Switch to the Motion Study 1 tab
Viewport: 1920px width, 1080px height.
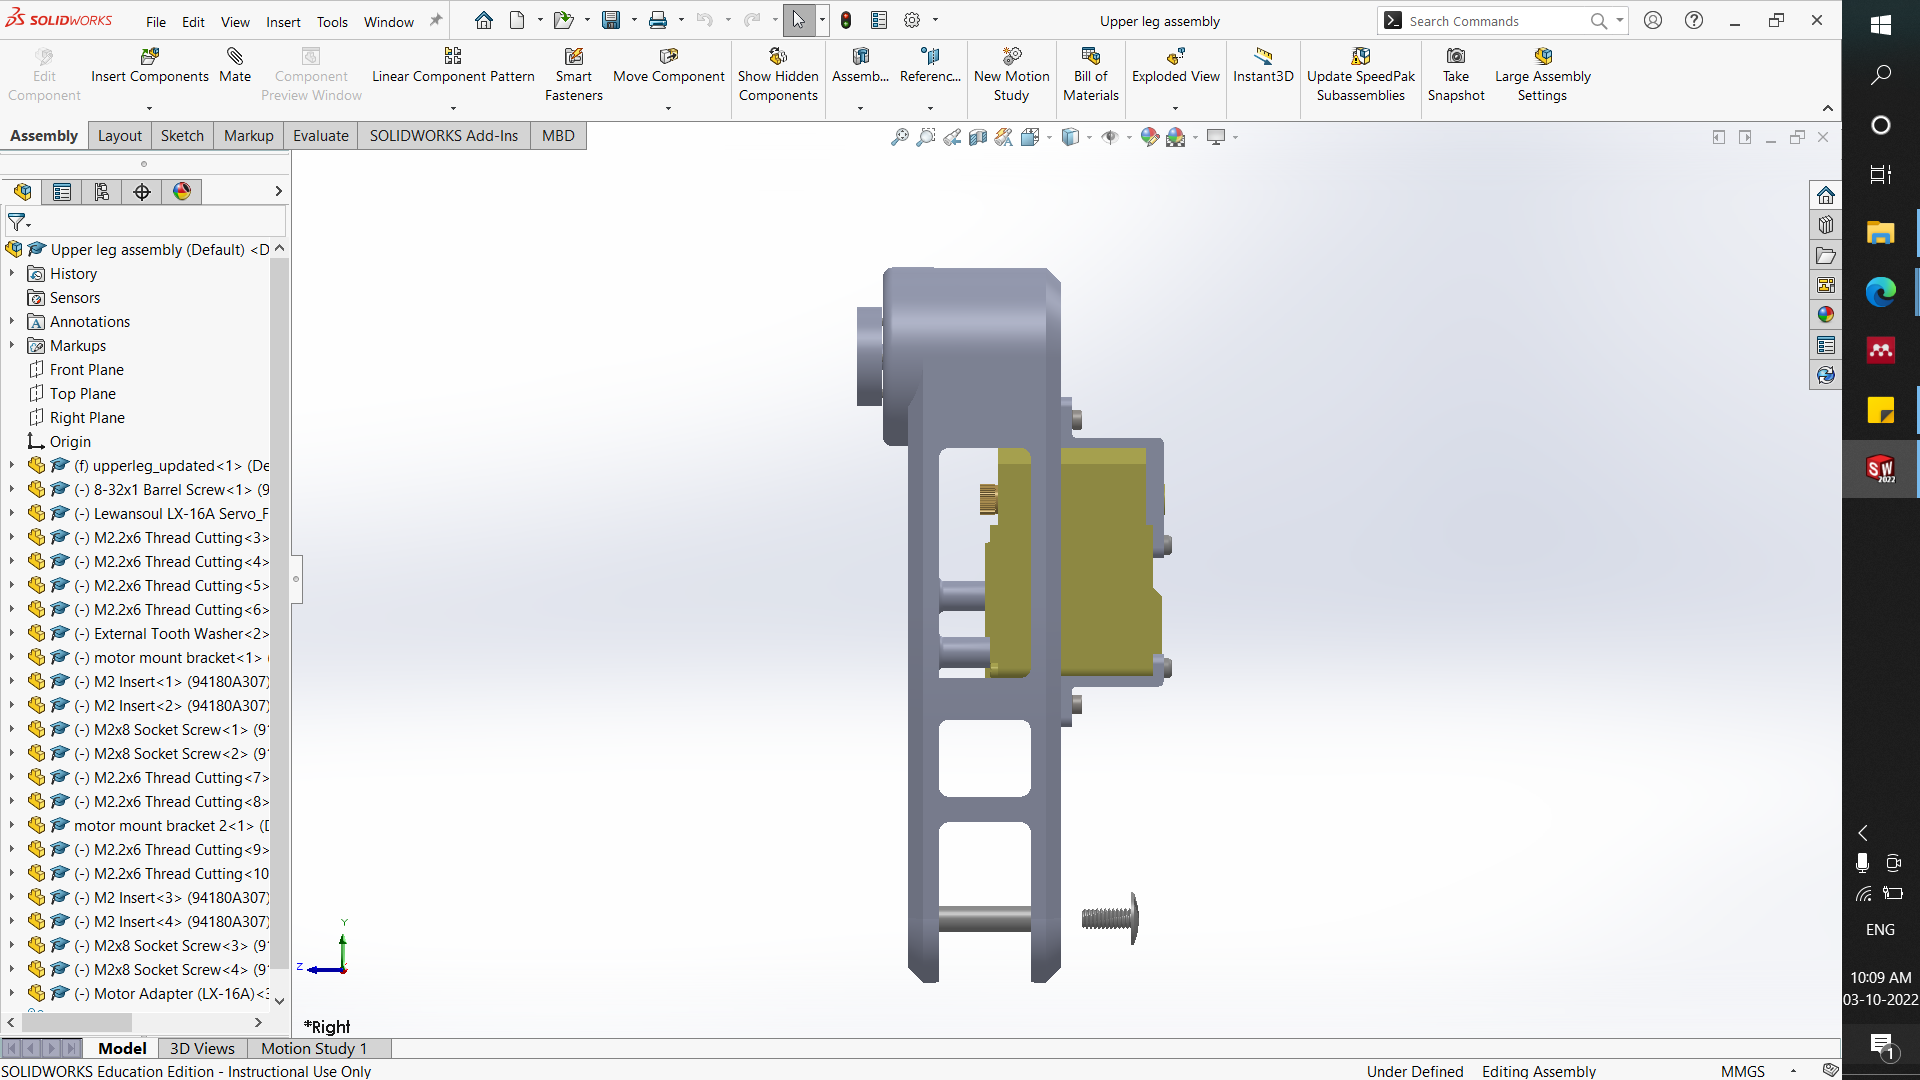[x=313, y=1048]
